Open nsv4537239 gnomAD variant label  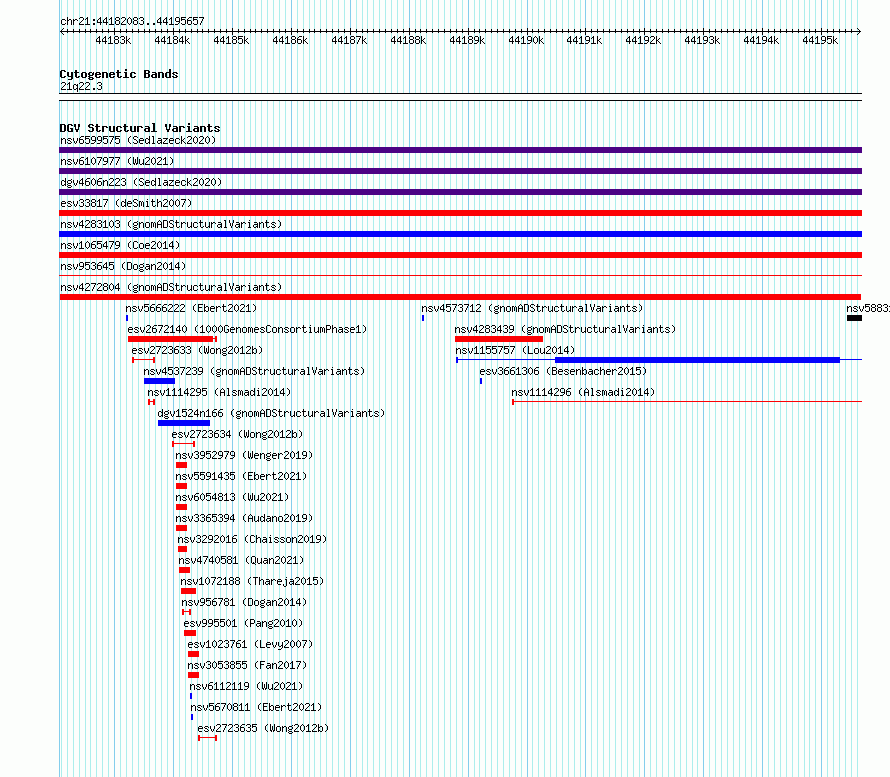(x=254, y=371)
